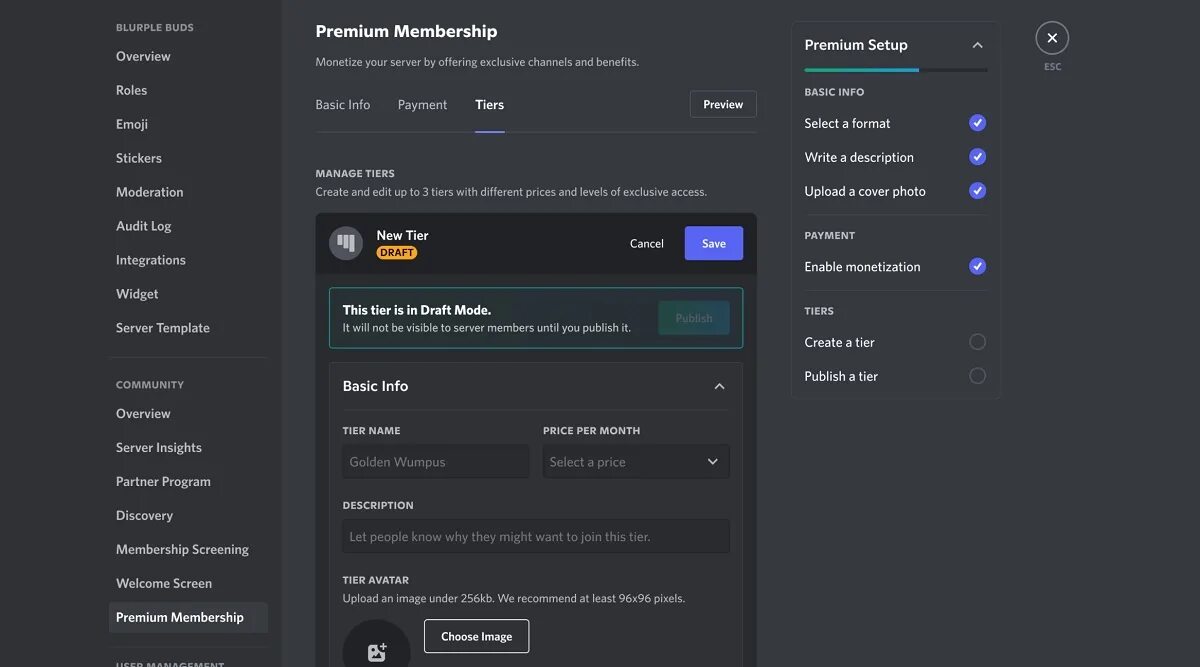Image resolution: width=1200 pixels, height=667 pixels.
Task: Click the Publish a tier circle
Action: [x=977, y=376]
